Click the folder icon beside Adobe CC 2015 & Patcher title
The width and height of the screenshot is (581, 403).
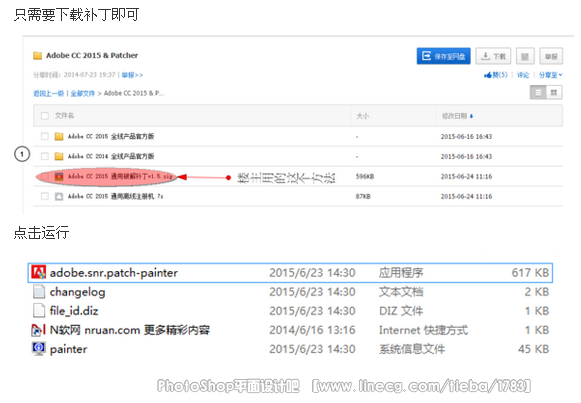tap(37, 56)
